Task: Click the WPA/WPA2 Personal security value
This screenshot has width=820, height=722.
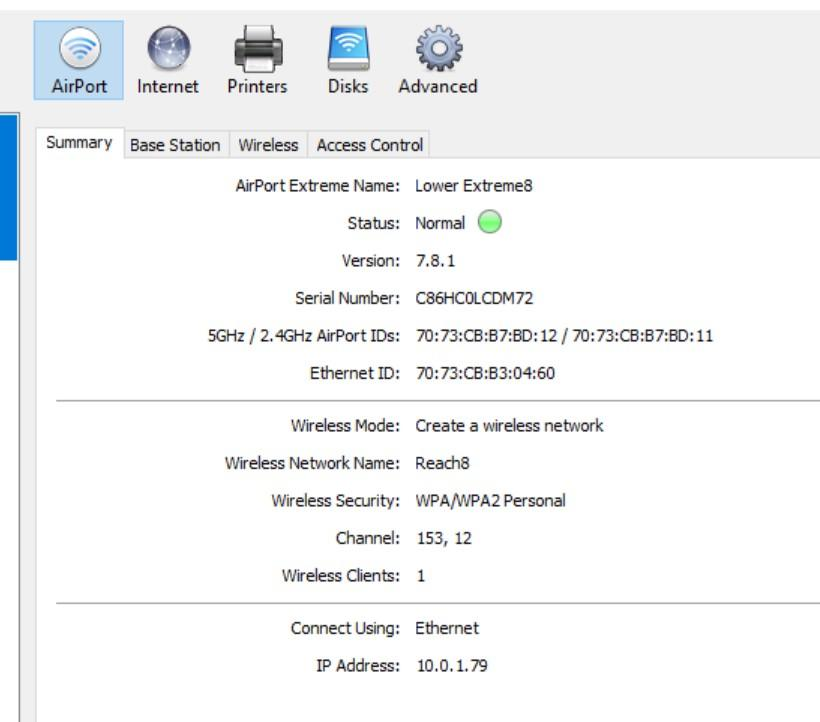Action: tap(491, 501)
